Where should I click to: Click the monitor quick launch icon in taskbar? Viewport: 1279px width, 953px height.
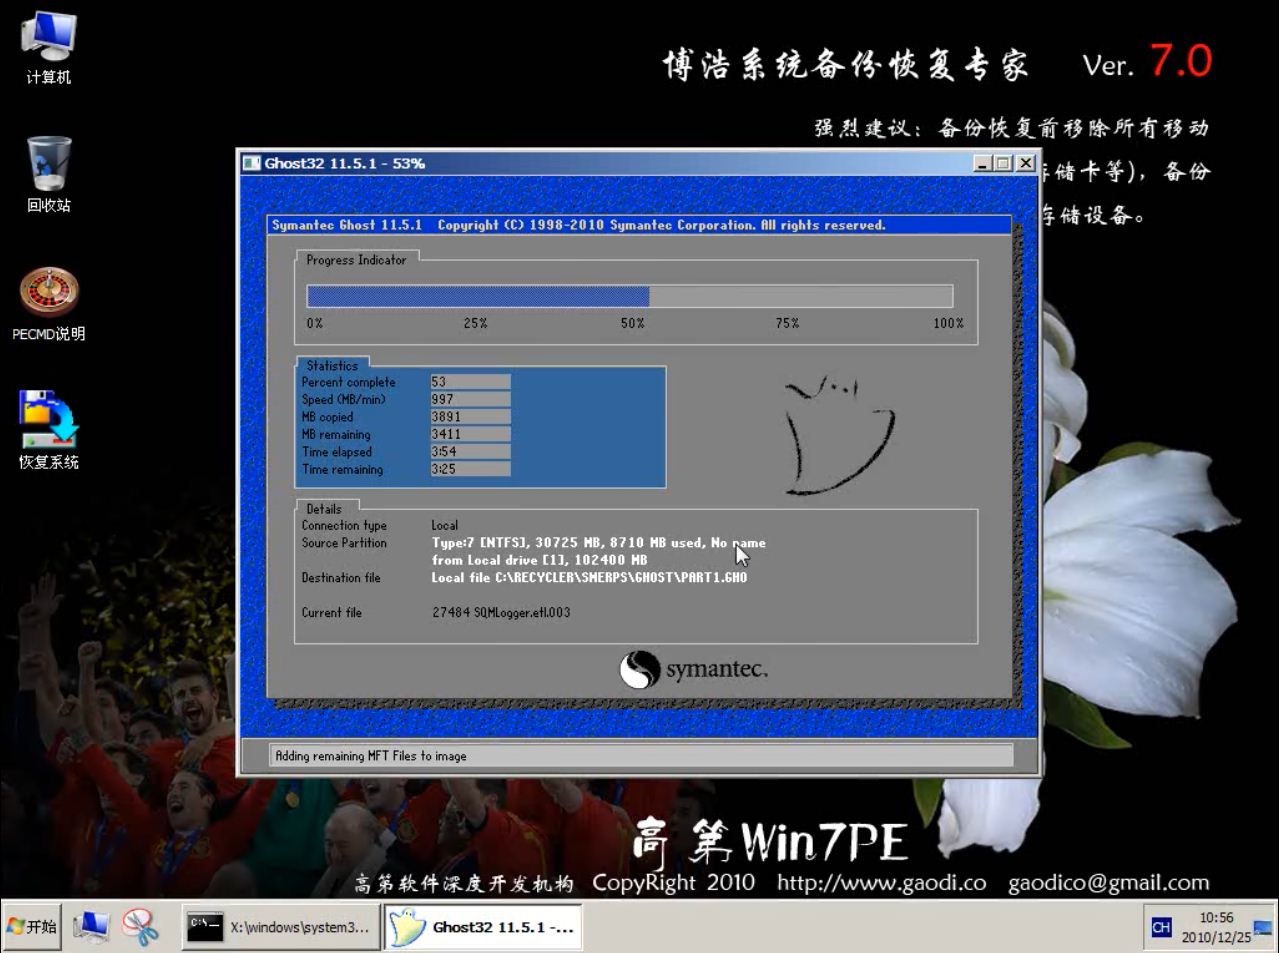91,927
